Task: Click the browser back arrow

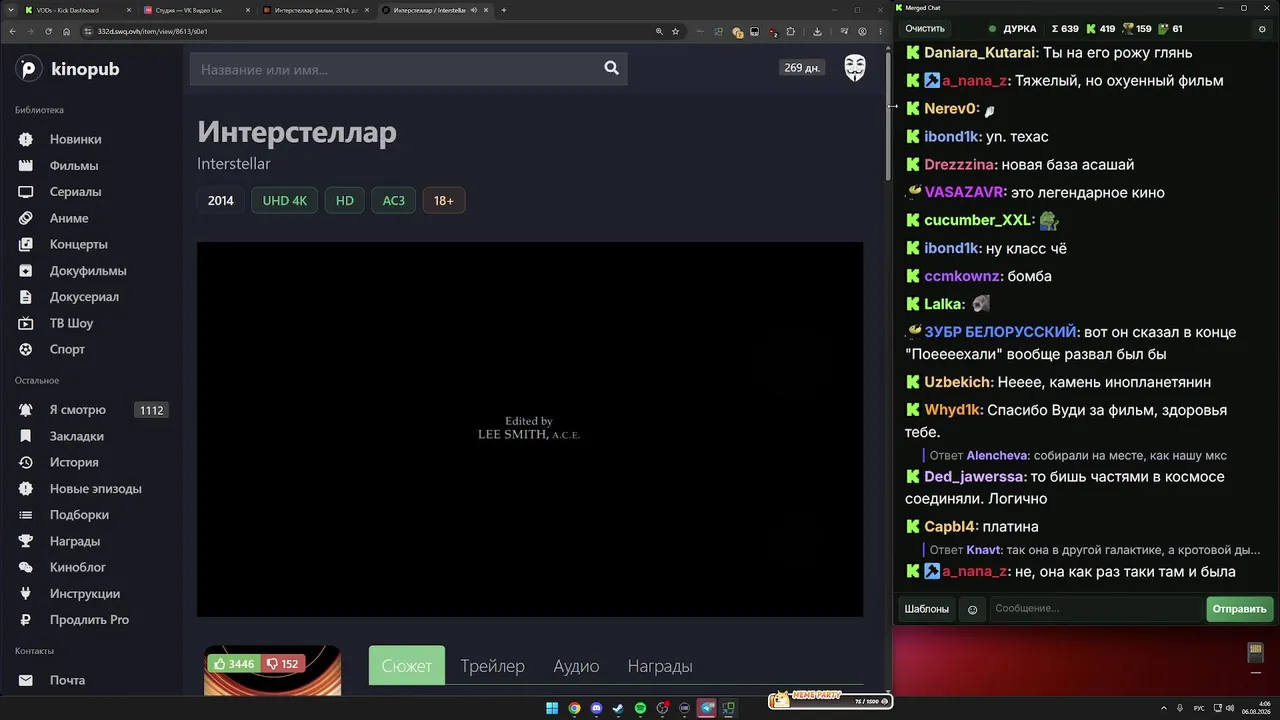Action: 13,31
